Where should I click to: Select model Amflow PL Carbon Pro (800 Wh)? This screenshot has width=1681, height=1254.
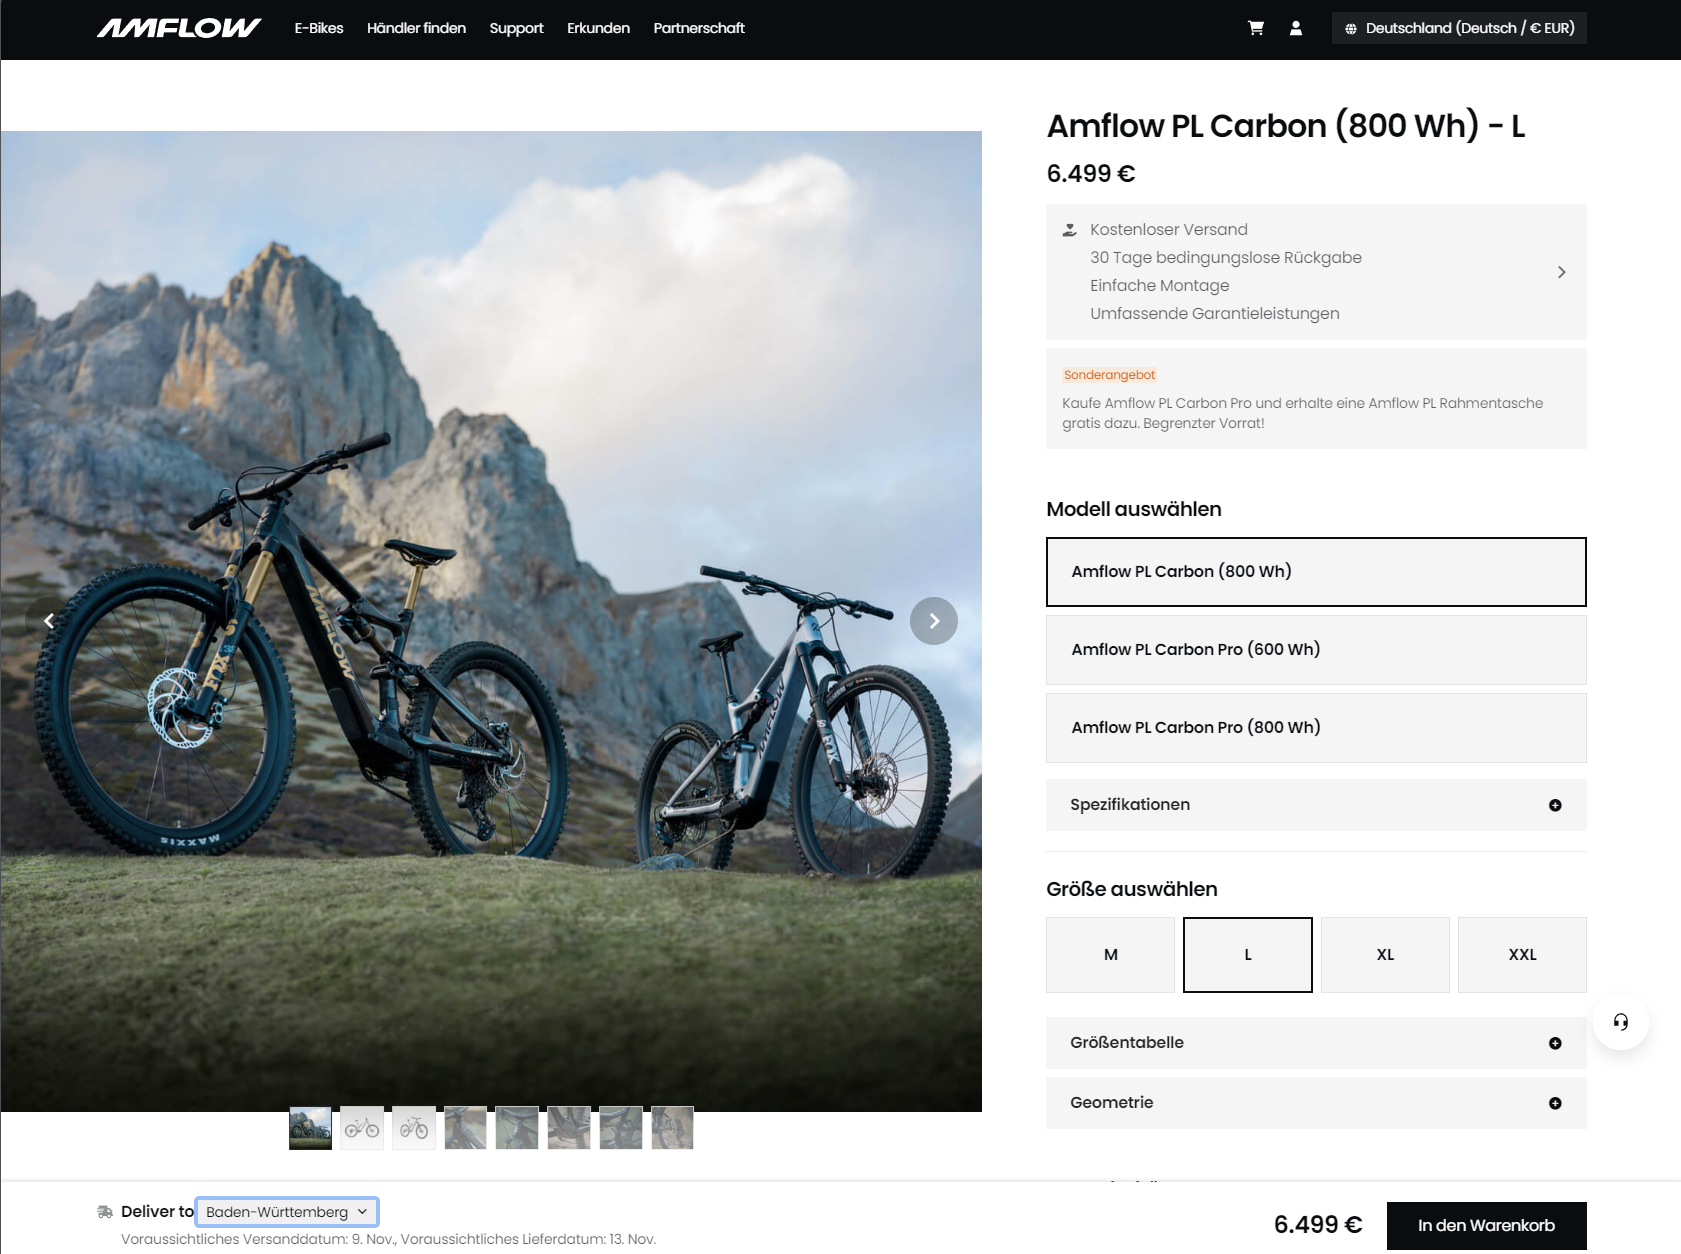pos(1316,728)
